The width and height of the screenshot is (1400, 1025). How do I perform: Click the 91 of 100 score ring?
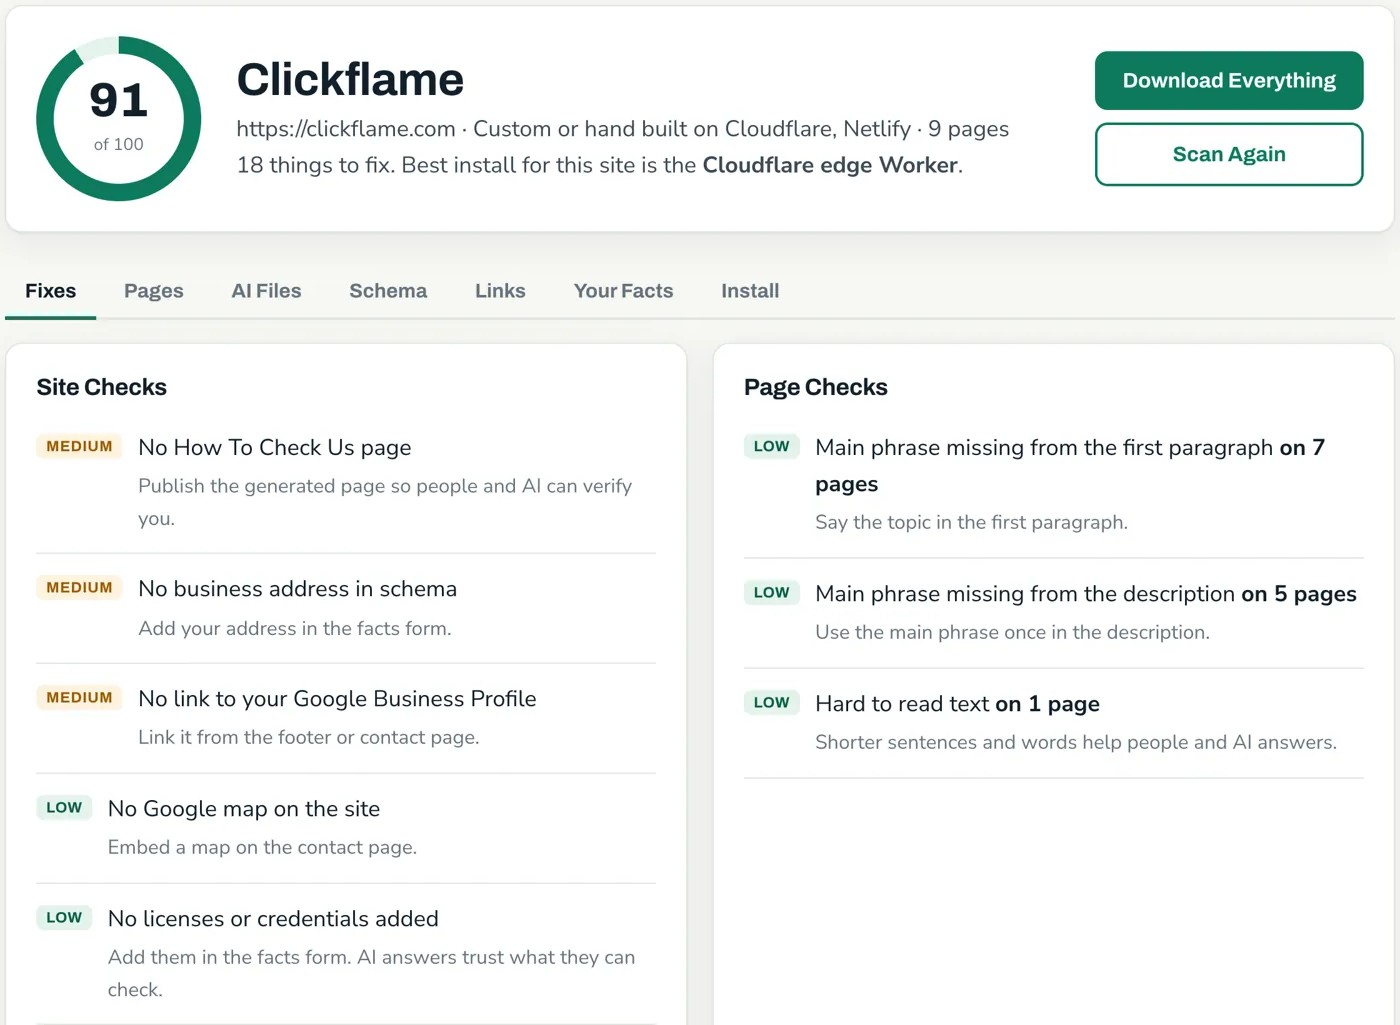[x=119, y=119]
